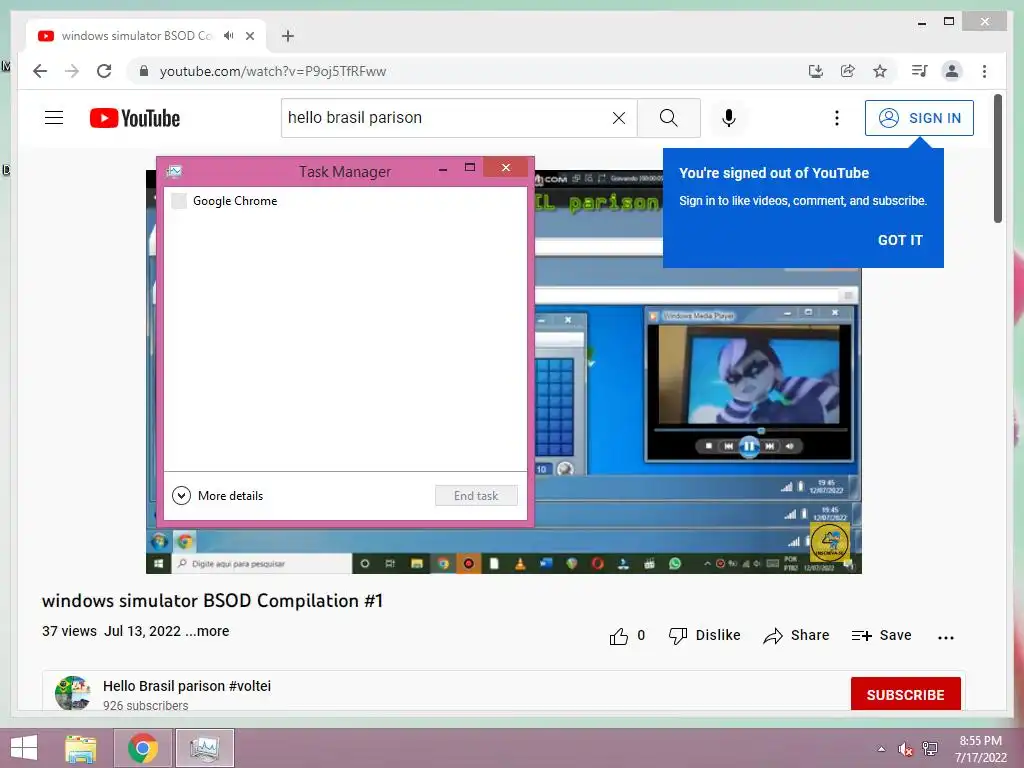Click the "926 subscribers" text
Viewport: 1024px width, 768px height.
pos(146,705)
